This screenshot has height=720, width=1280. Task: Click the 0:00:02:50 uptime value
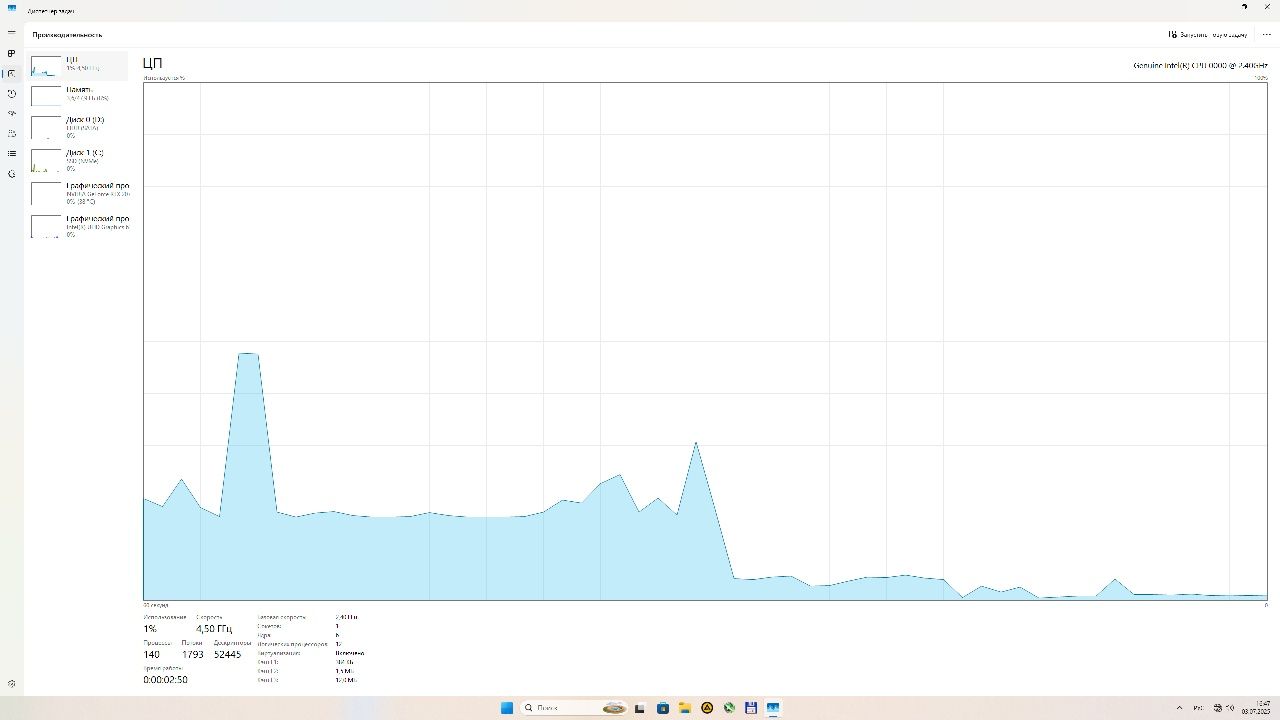tap(165, 680)
